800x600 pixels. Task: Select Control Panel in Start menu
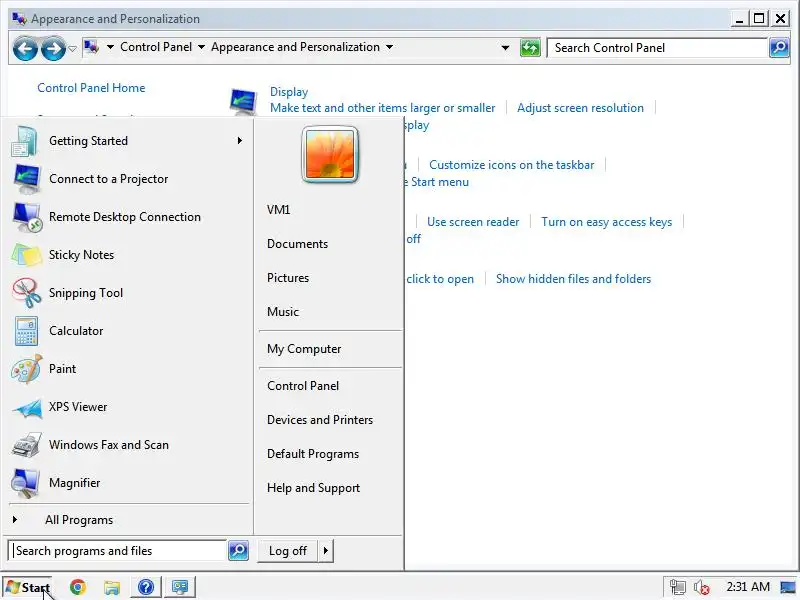pos(303,386)
